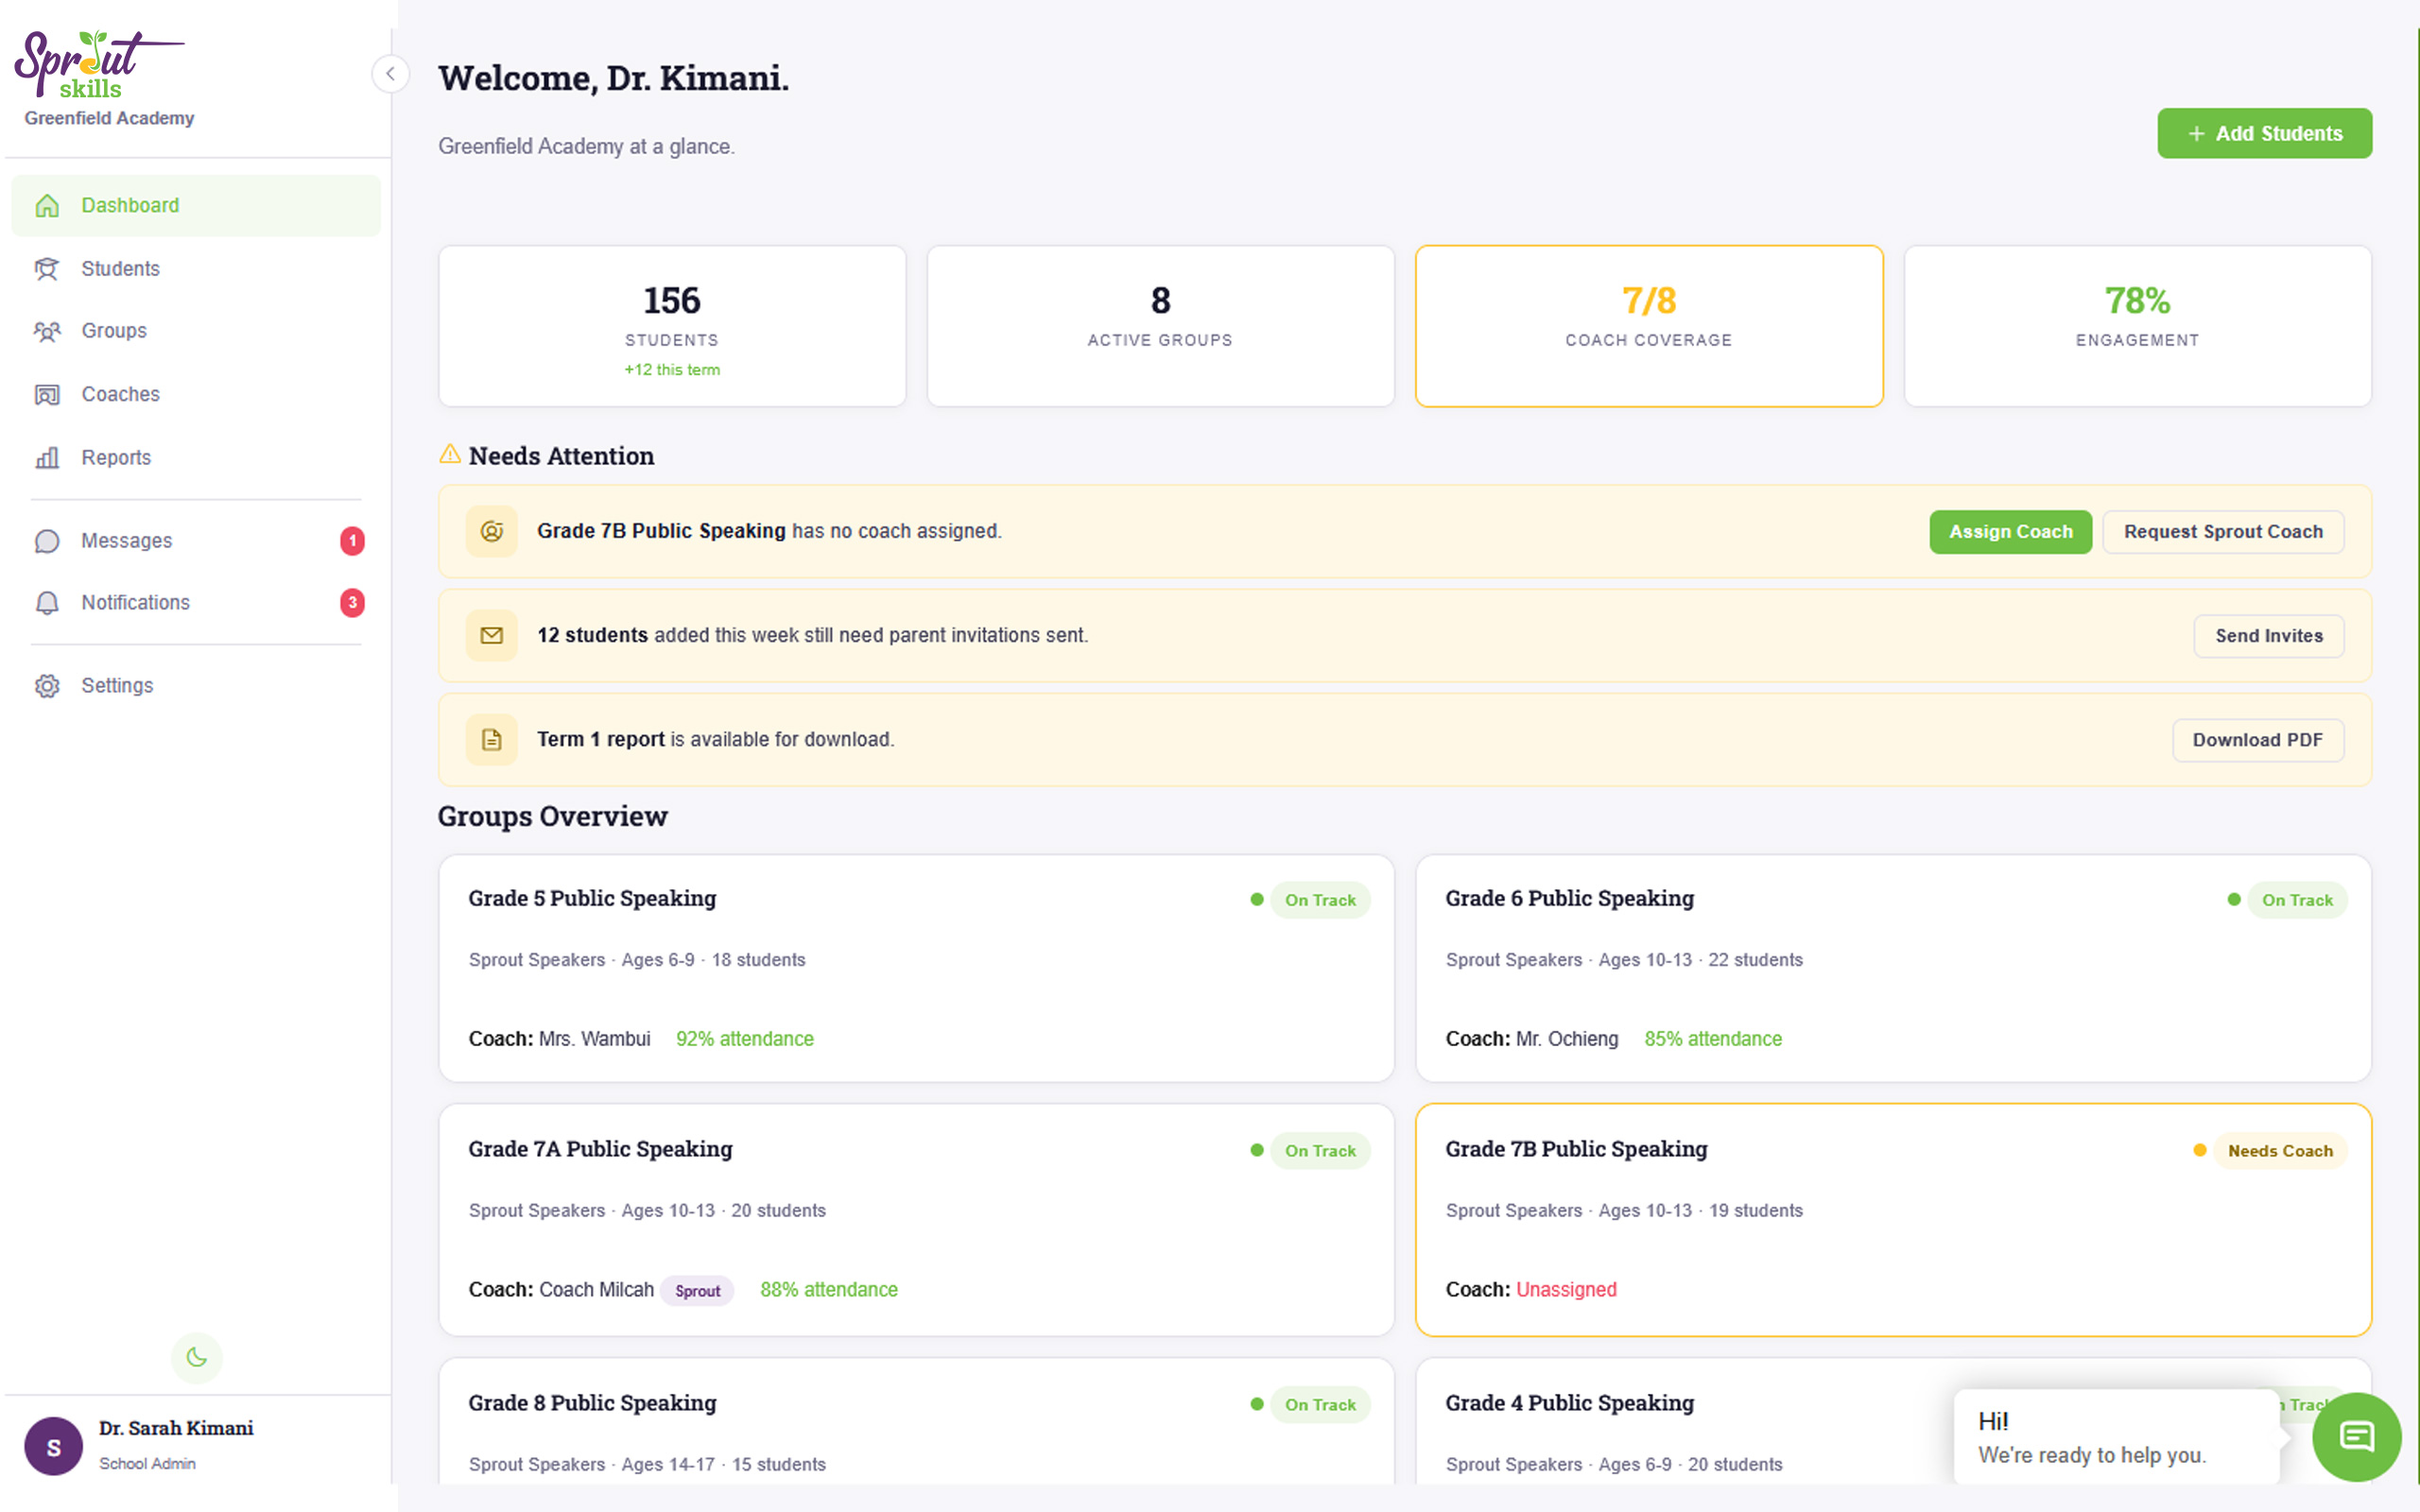The width and height of the screenshot is (2420, 1512).
Task: Open the 8 Active Groups stat card
Action: click(x=1160, y=326)
